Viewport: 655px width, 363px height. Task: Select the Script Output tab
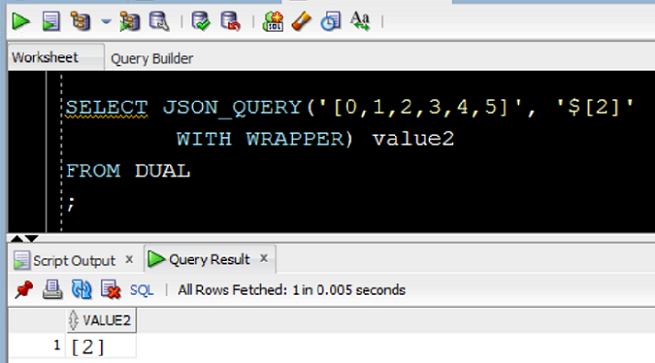(74, 261)
